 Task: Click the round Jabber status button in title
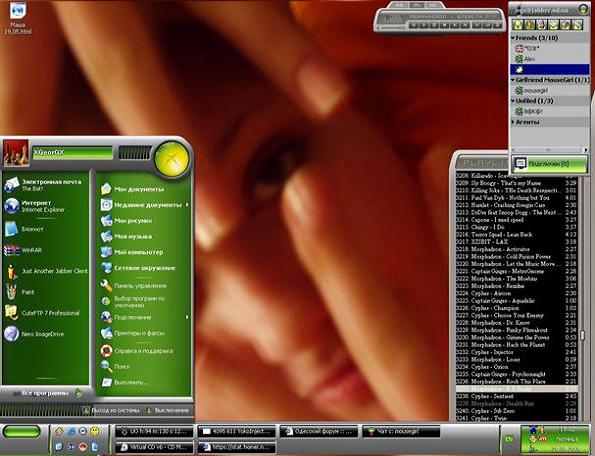(583, 10)
